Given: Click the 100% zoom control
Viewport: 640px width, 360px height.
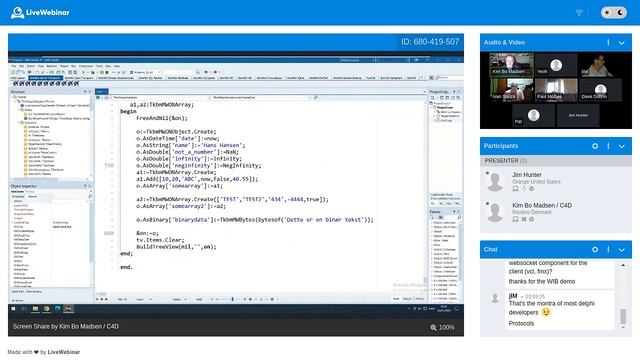Looking at the screenshot, I should 442,327.
